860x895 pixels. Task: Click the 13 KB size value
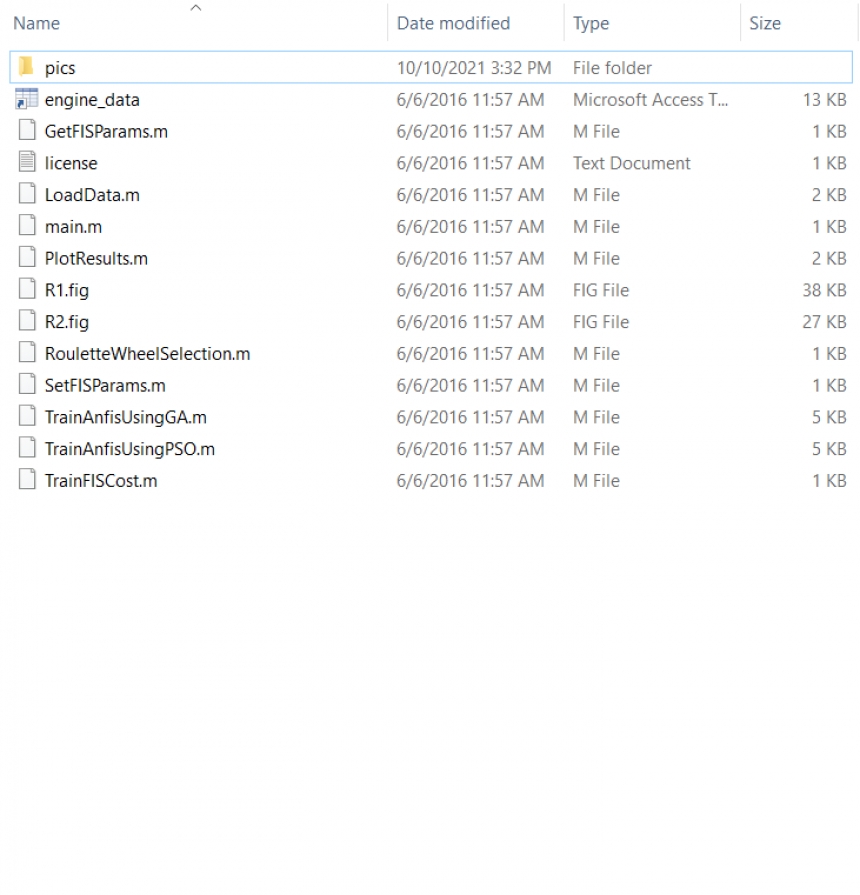824,100
